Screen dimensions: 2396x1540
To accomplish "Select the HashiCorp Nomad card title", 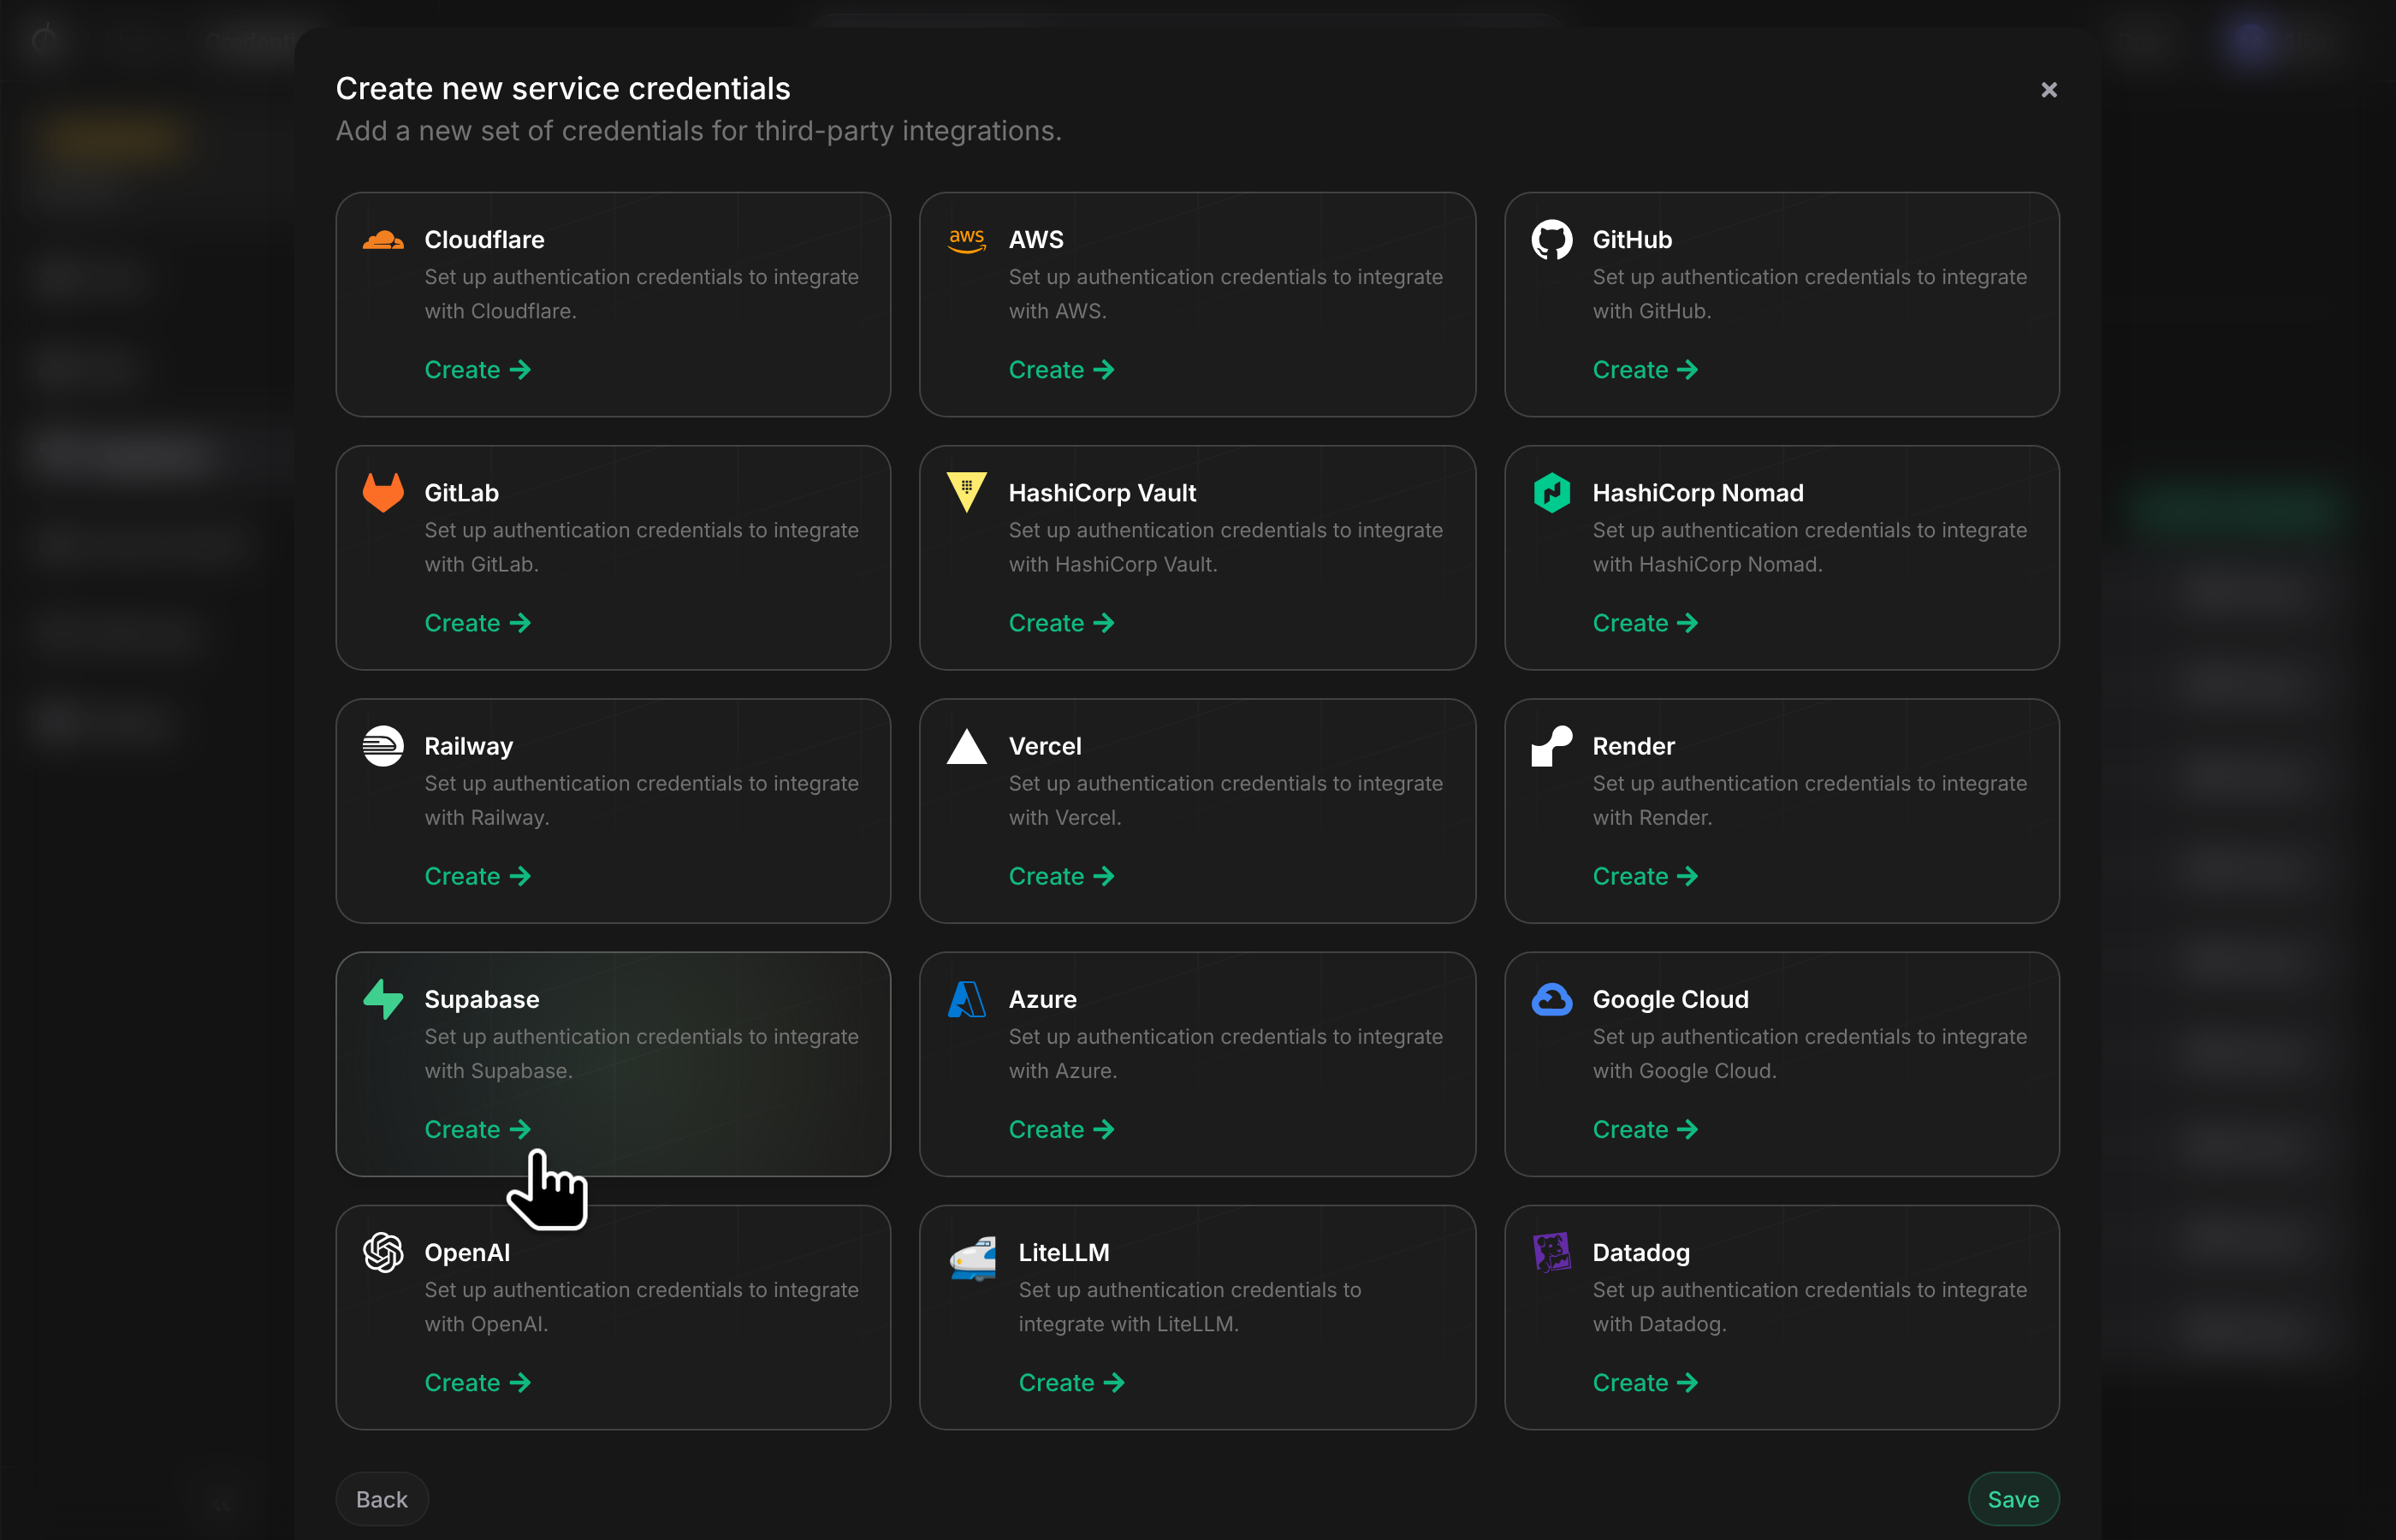I will [1697, 492].
